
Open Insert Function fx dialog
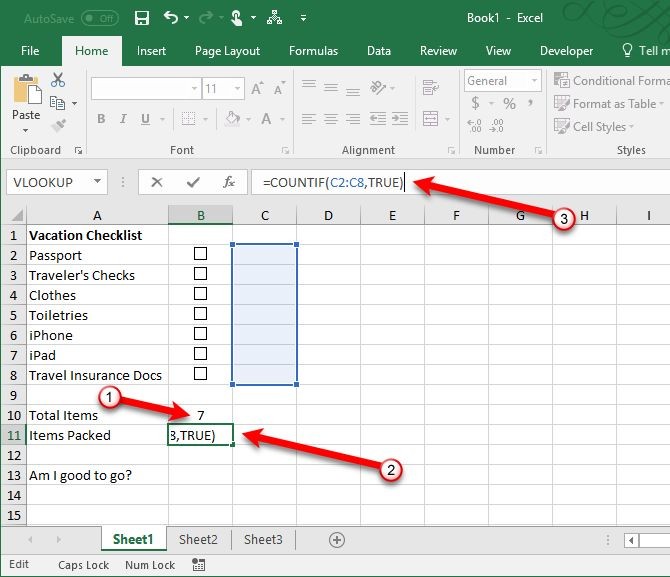(229, 183)
